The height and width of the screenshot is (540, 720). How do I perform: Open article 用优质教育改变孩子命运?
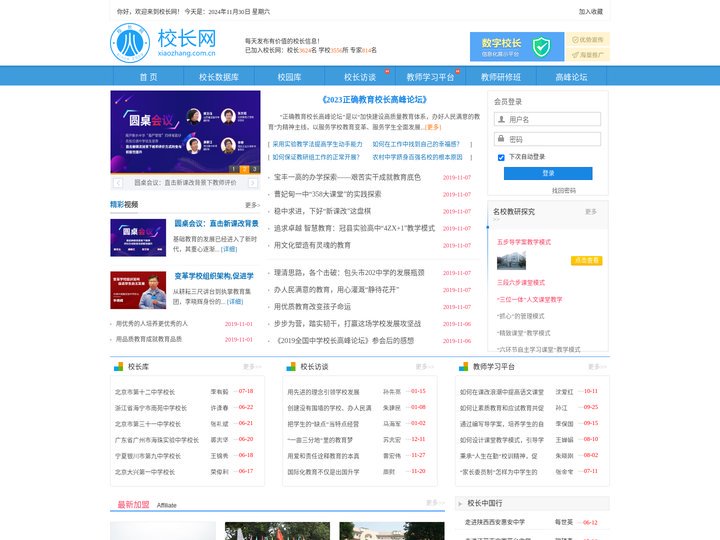312,307
